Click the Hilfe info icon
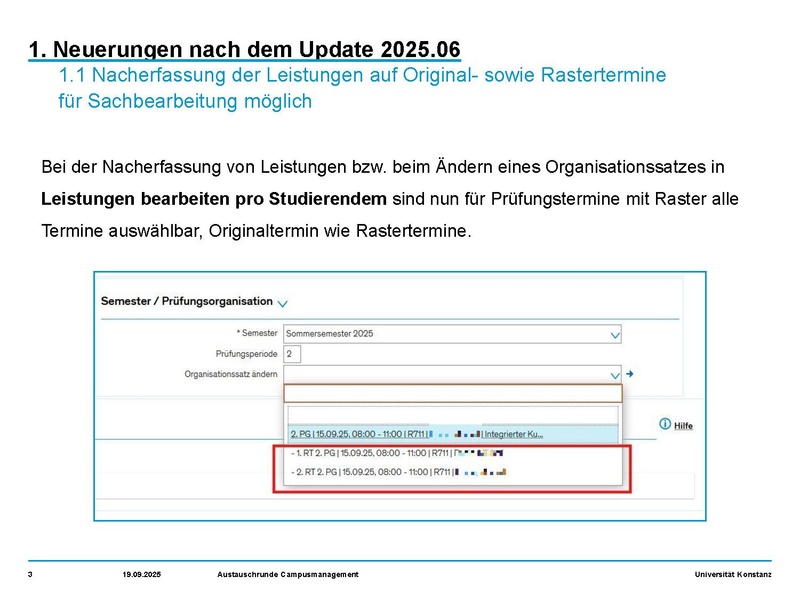 [x=665, y=424]
